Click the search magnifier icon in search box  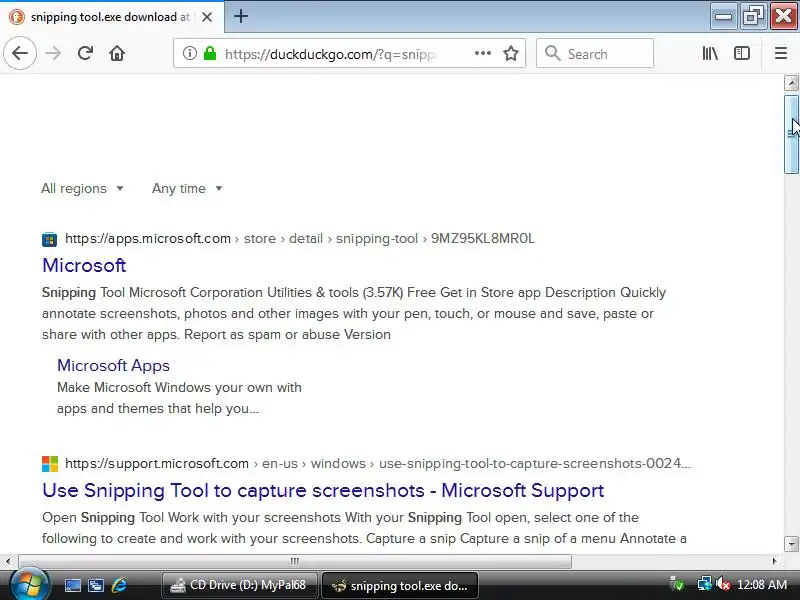553,53
